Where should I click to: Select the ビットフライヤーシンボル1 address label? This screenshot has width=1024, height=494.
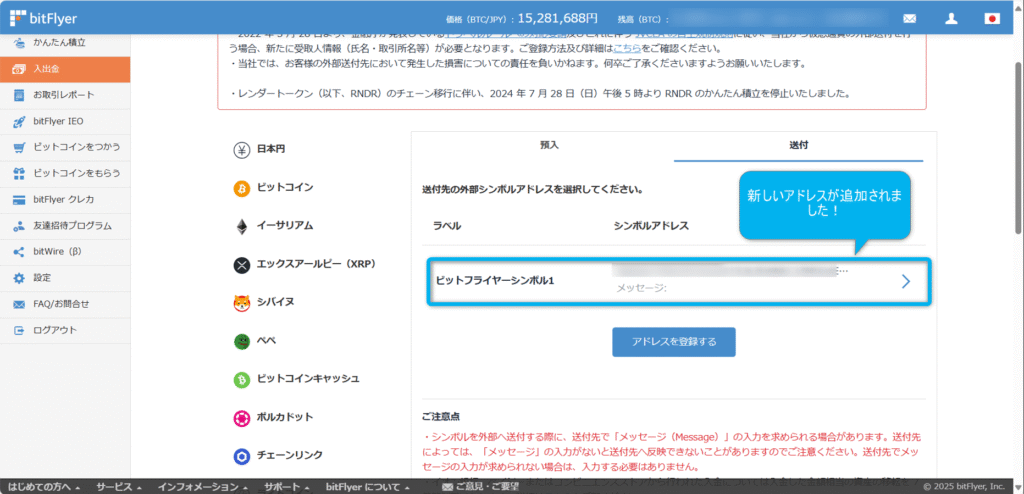494,280
